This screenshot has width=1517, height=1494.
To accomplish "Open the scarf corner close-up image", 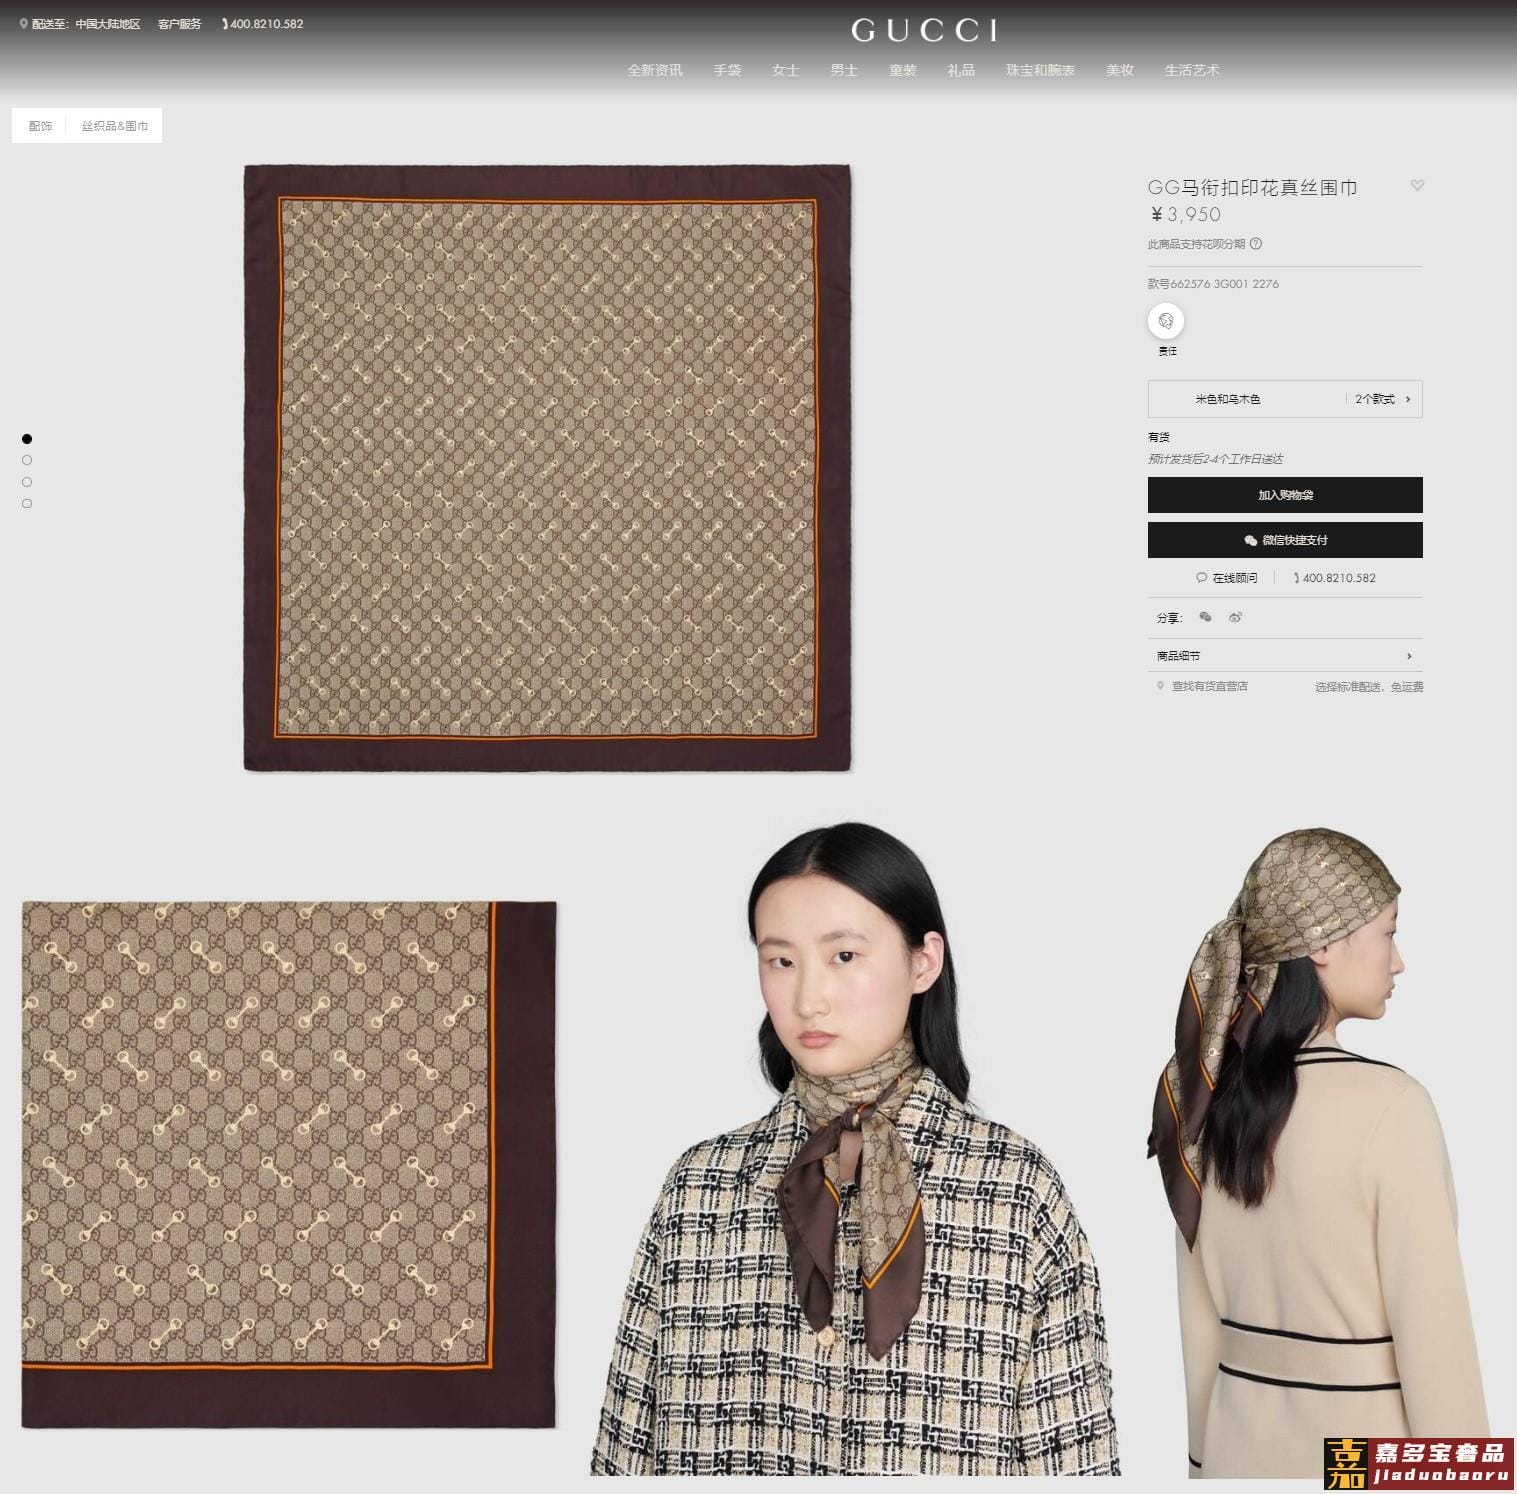I will tap(289, 1164).
